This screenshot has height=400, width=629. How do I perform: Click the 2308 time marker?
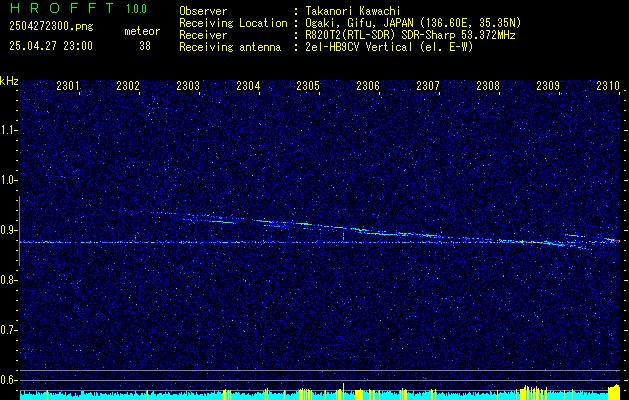488,85
